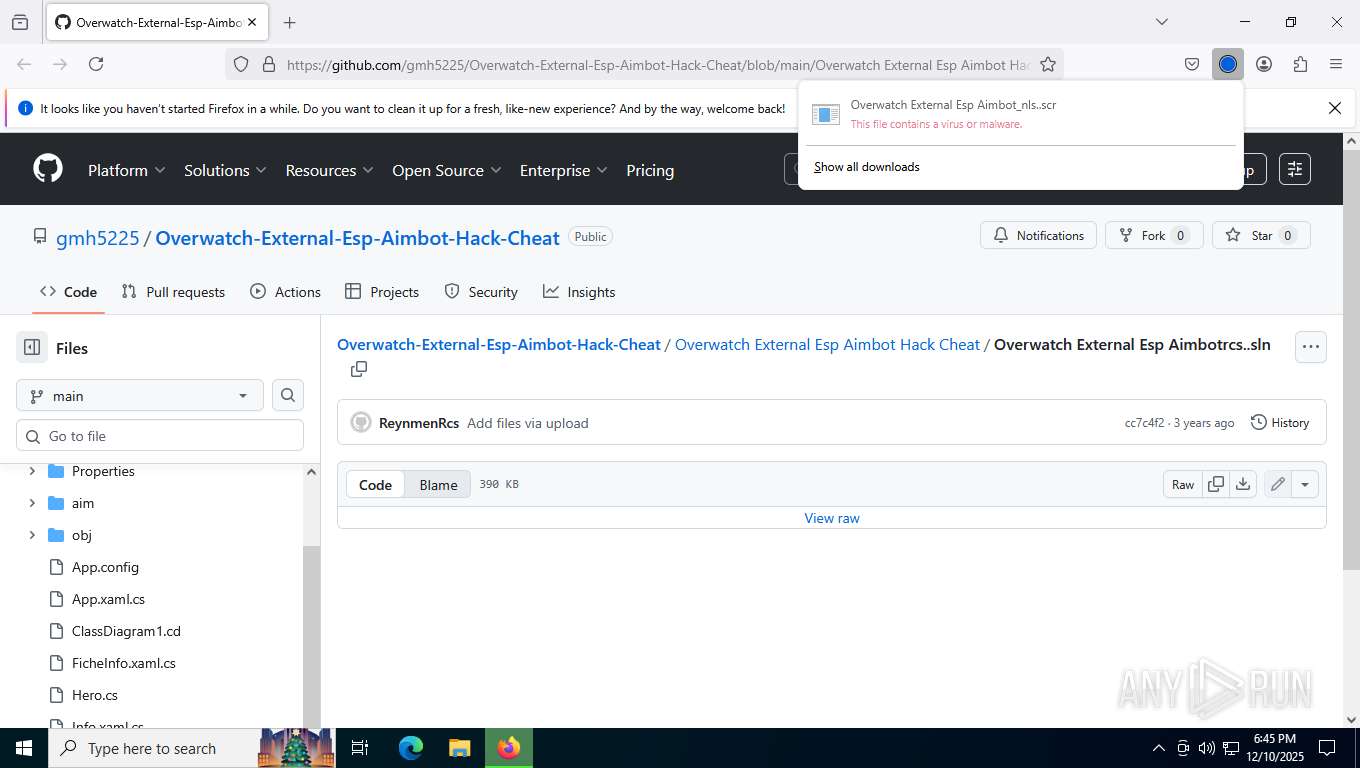
Task: Fork this repository
Action: [1154, 235]
